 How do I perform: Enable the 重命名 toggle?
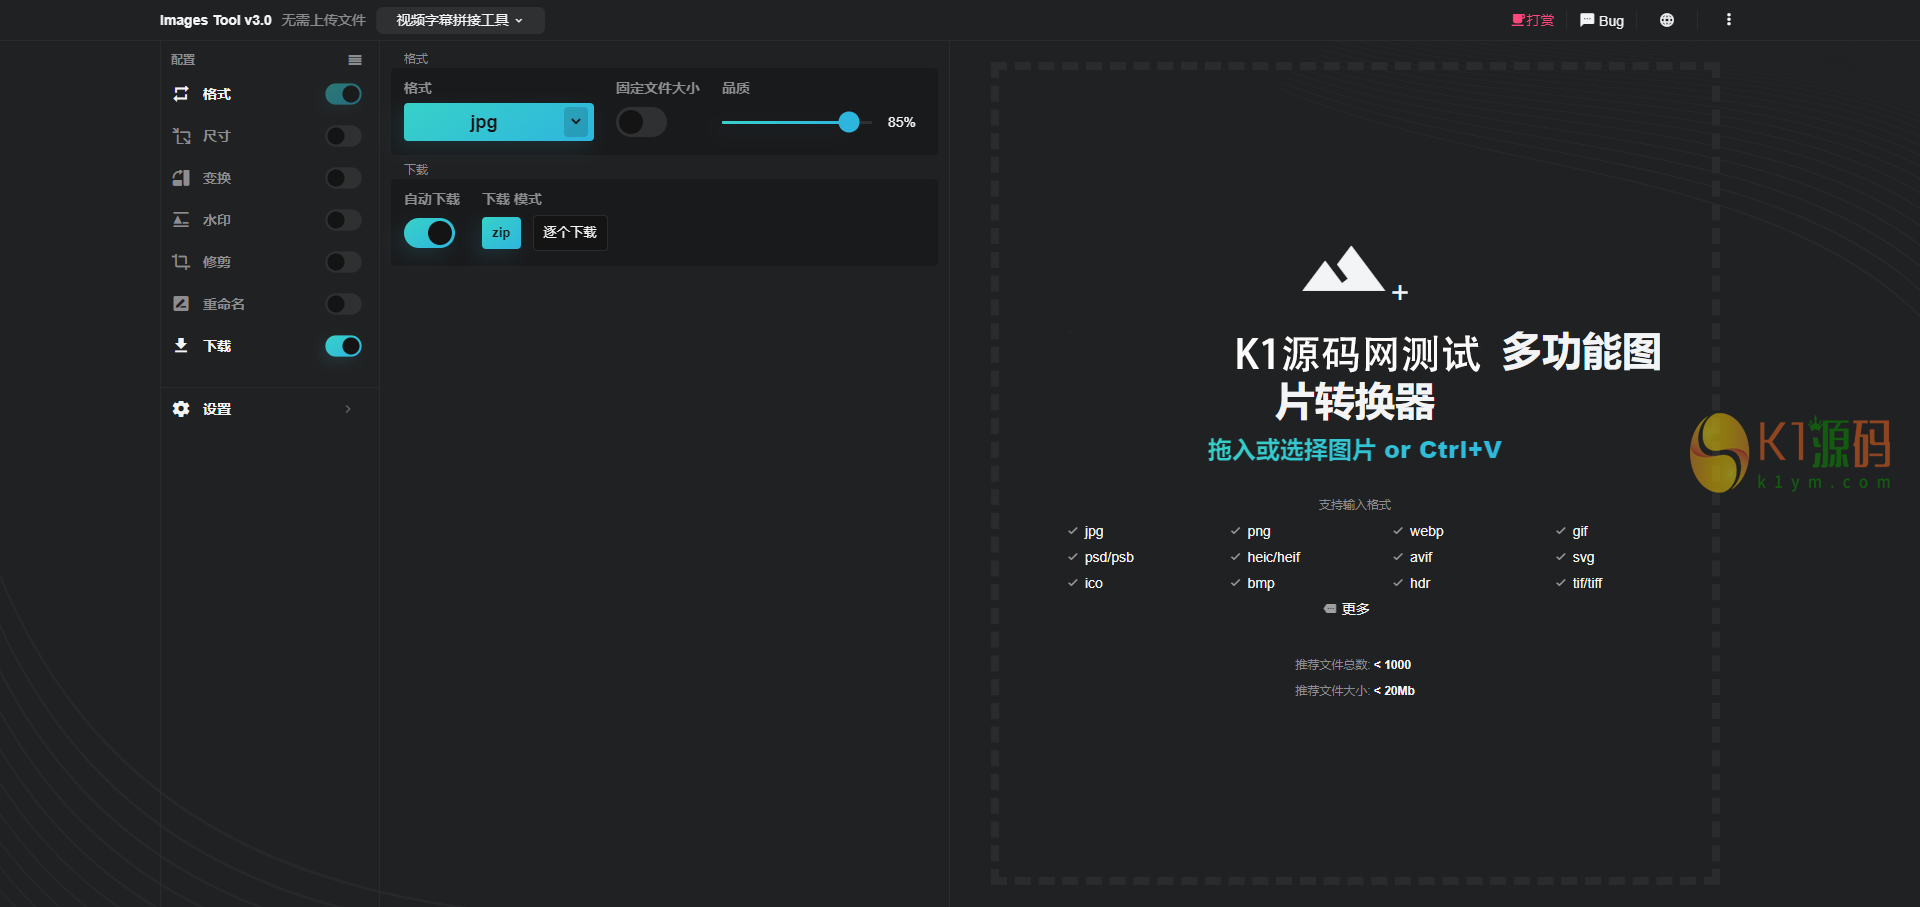(x=343, y=304)
